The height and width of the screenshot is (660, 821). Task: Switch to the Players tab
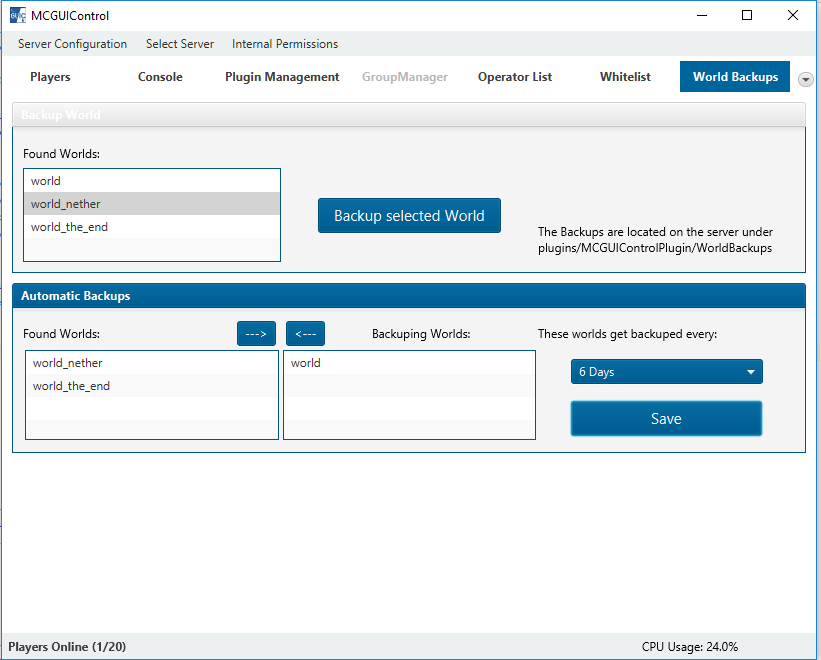tap(50, 77)
